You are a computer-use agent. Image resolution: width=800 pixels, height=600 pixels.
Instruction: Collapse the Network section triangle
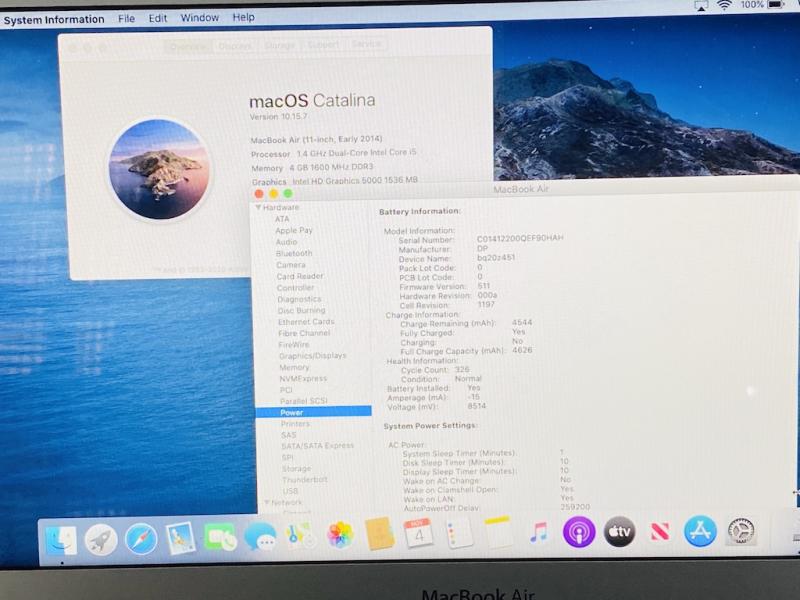(266, 503)
